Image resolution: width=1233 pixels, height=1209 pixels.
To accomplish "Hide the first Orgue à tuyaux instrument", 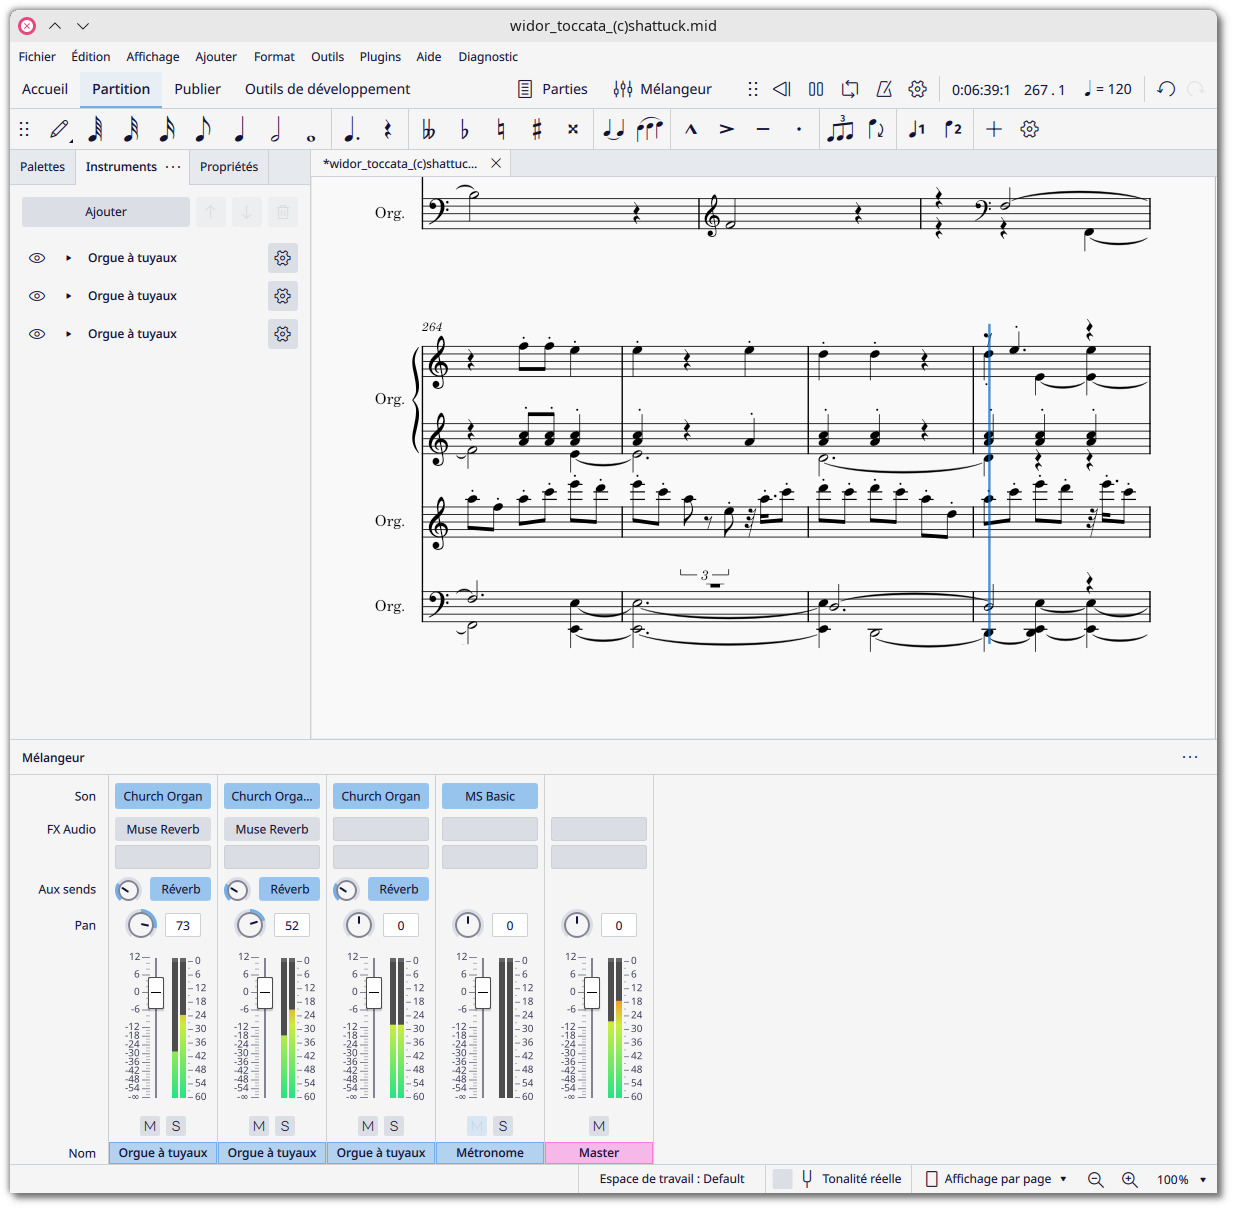I will coord(37,258).
